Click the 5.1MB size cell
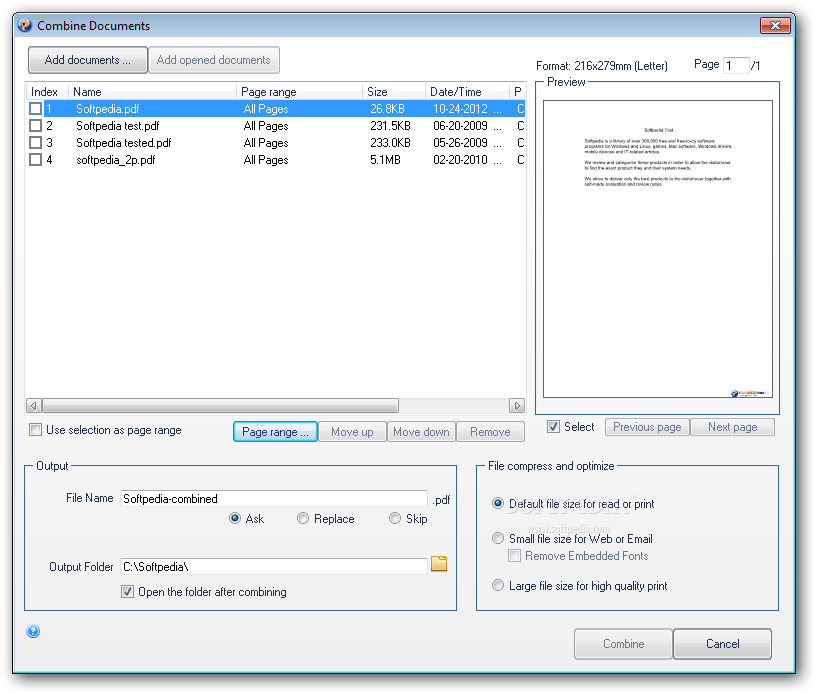816x694 pixels. [386, 160]
